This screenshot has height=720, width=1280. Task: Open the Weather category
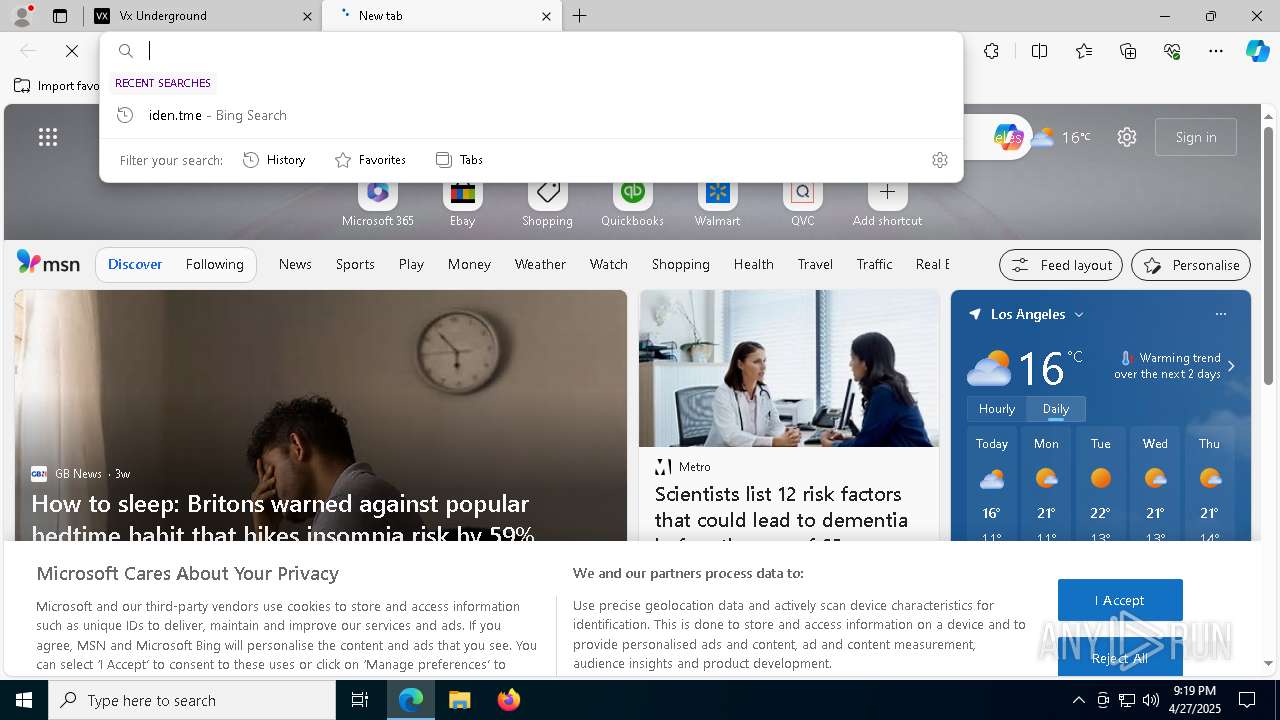tap(540, 264)
